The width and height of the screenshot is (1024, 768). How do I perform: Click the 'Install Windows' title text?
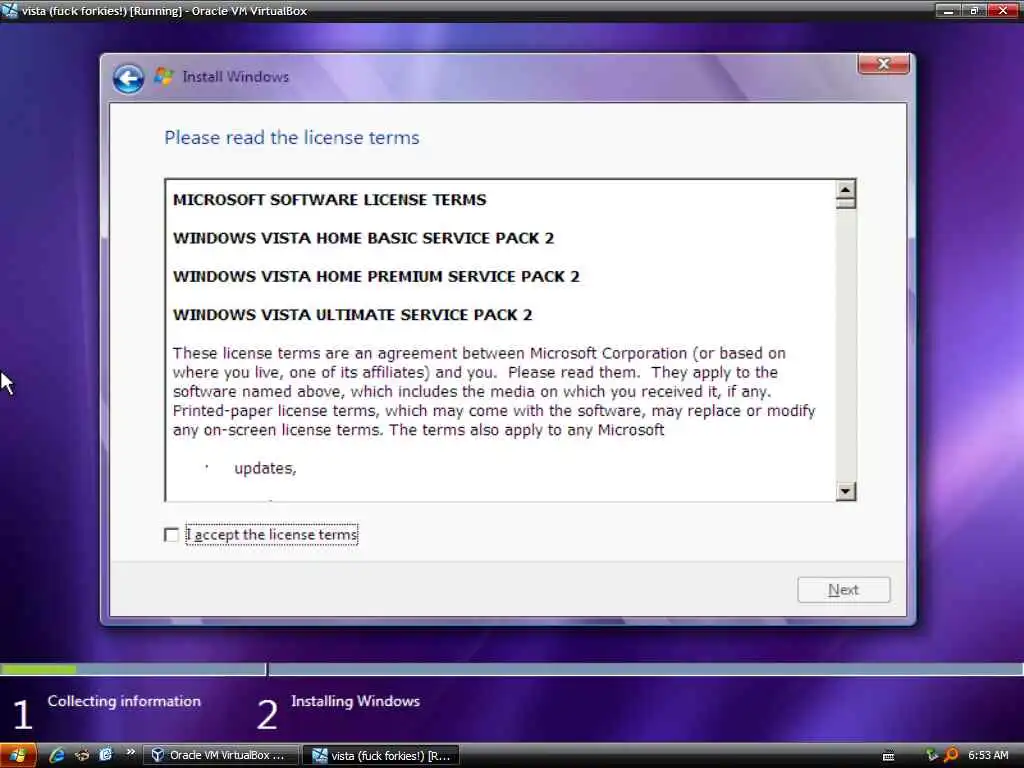pos(236,77)
